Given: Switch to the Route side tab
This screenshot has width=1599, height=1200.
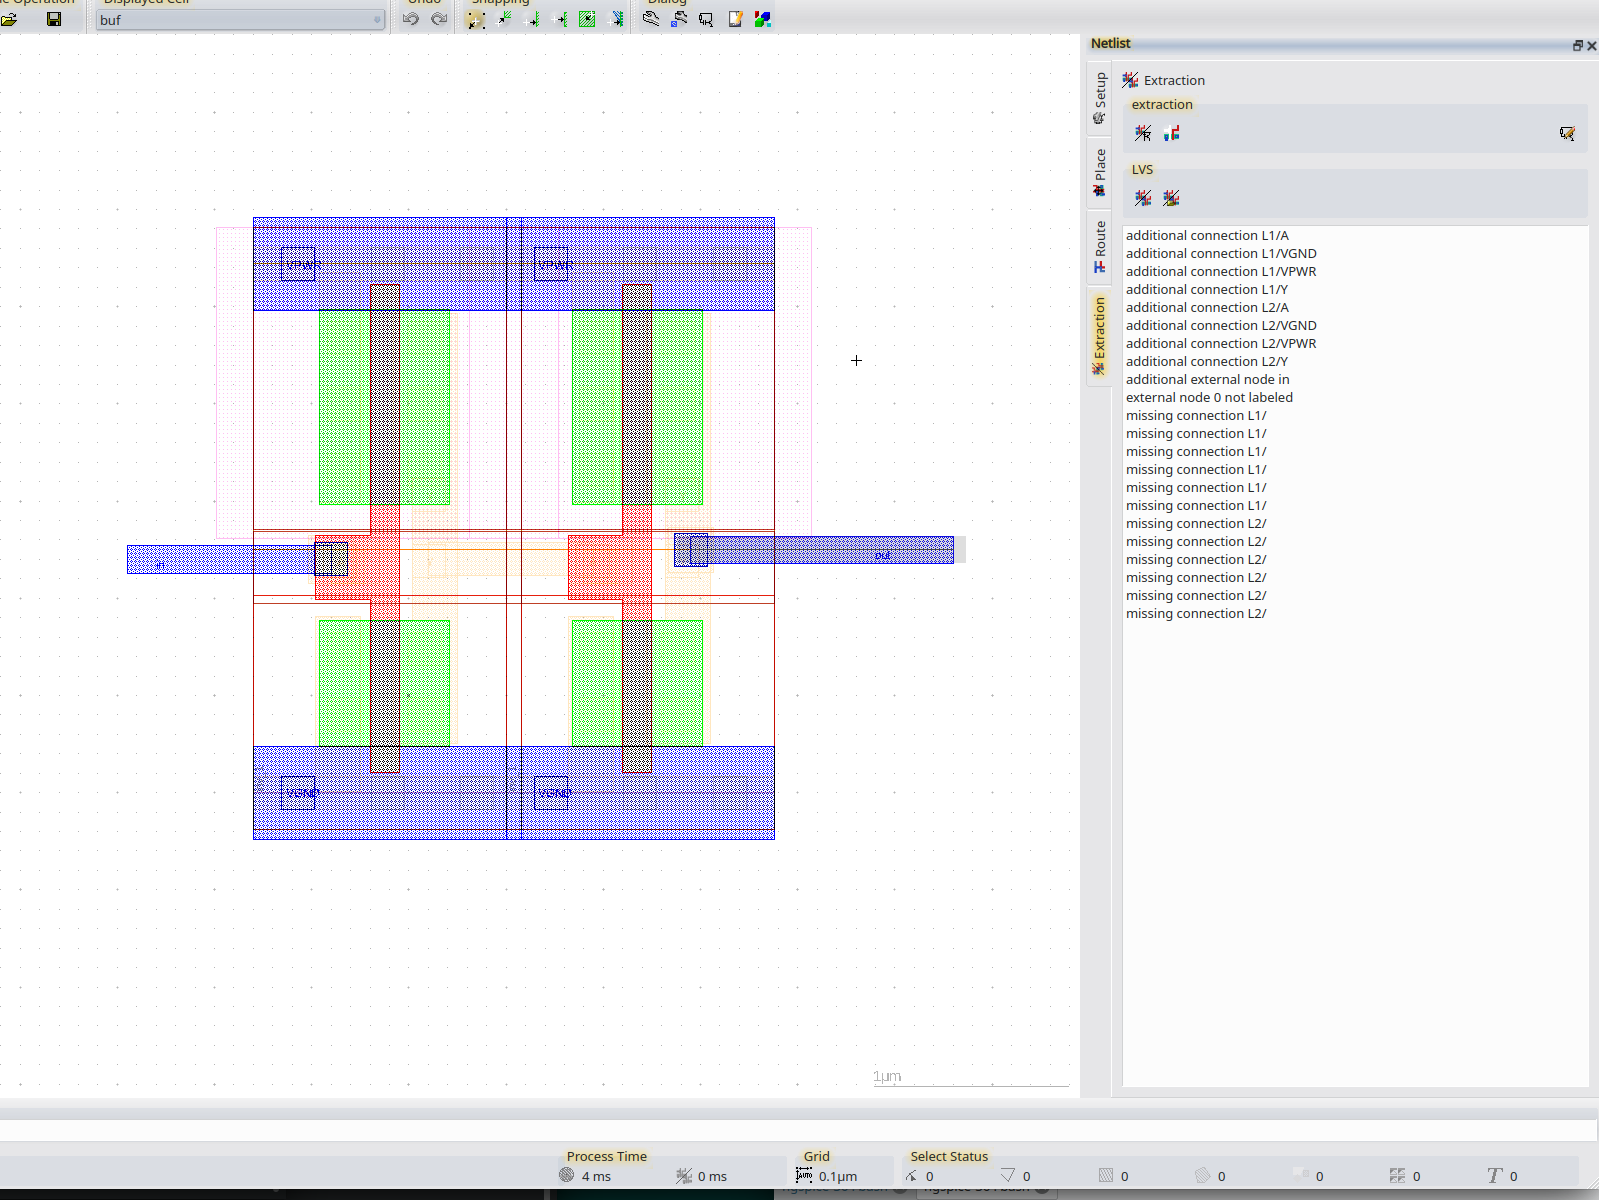Looking at the screenshot, I should [x=1100, y=246].
